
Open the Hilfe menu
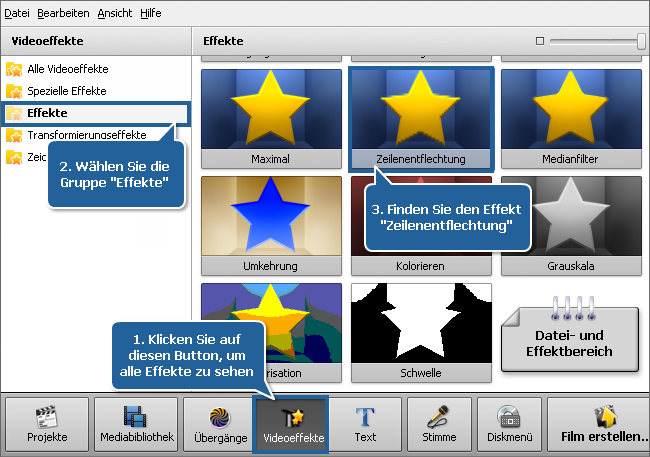(x=151, y=13)
